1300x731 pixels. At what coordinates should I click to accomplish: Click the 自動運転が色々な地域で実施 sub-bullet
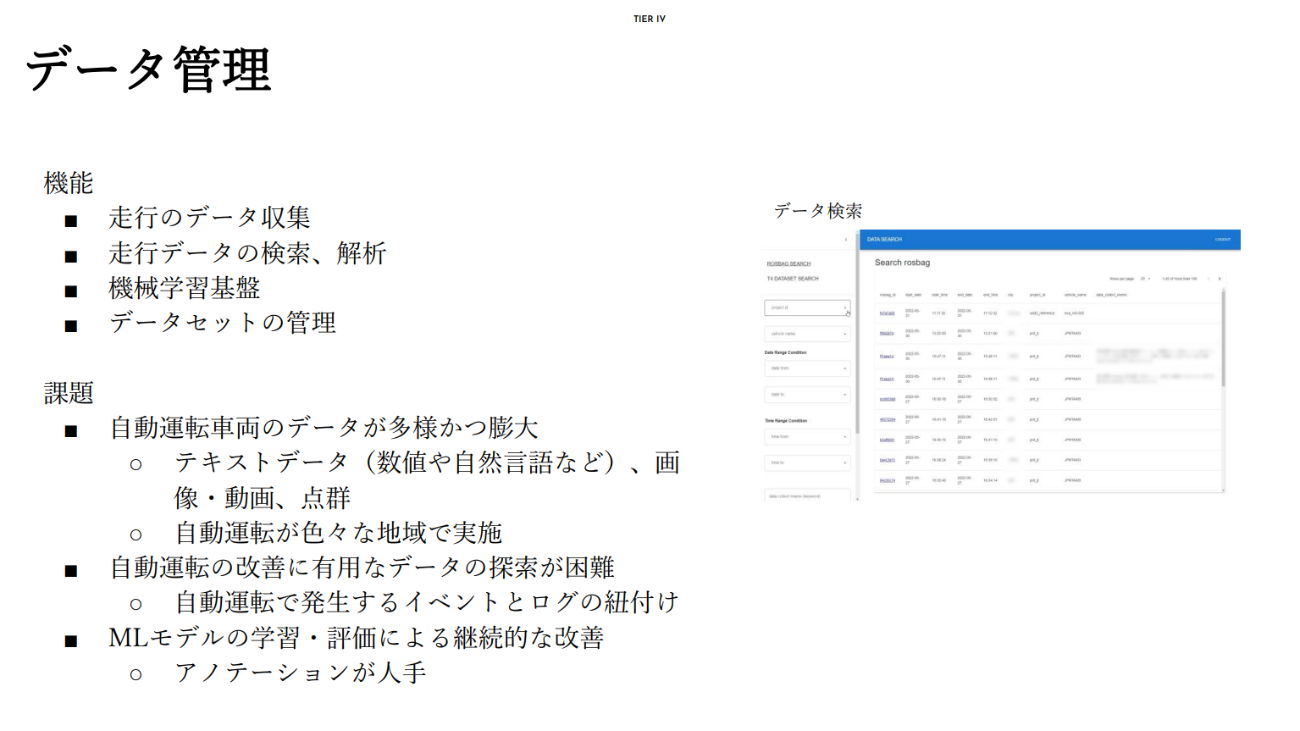pos(338,533)
